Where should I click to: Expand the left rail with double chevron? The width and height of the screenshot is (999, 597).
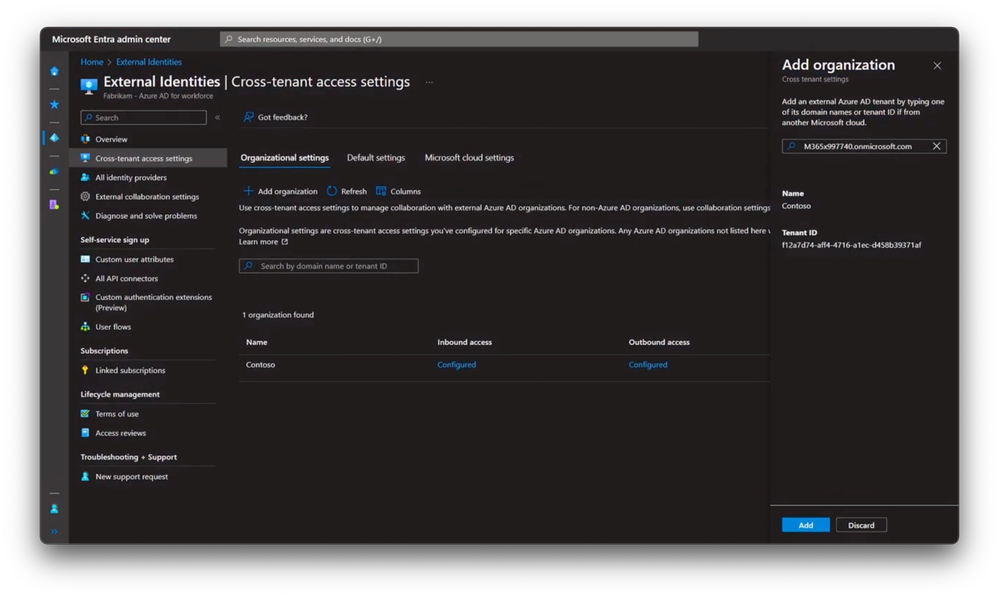pos(54,531)
